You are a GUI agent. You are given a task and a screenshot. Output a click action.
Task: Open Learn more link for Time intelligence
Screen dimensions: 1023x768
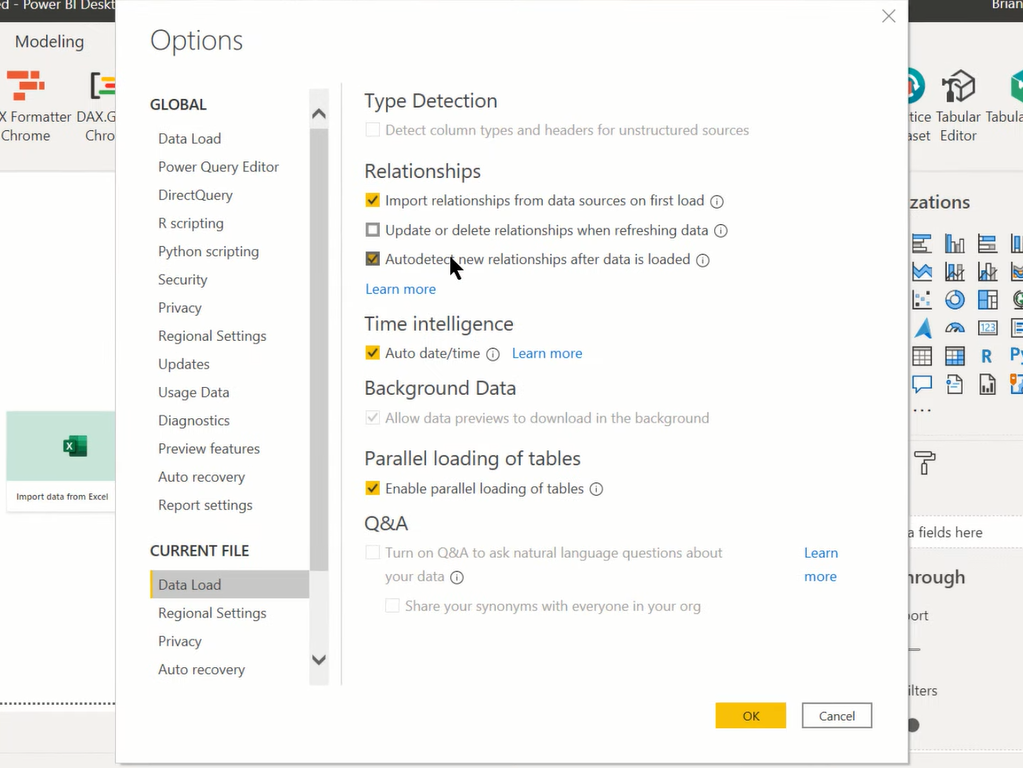547,353
